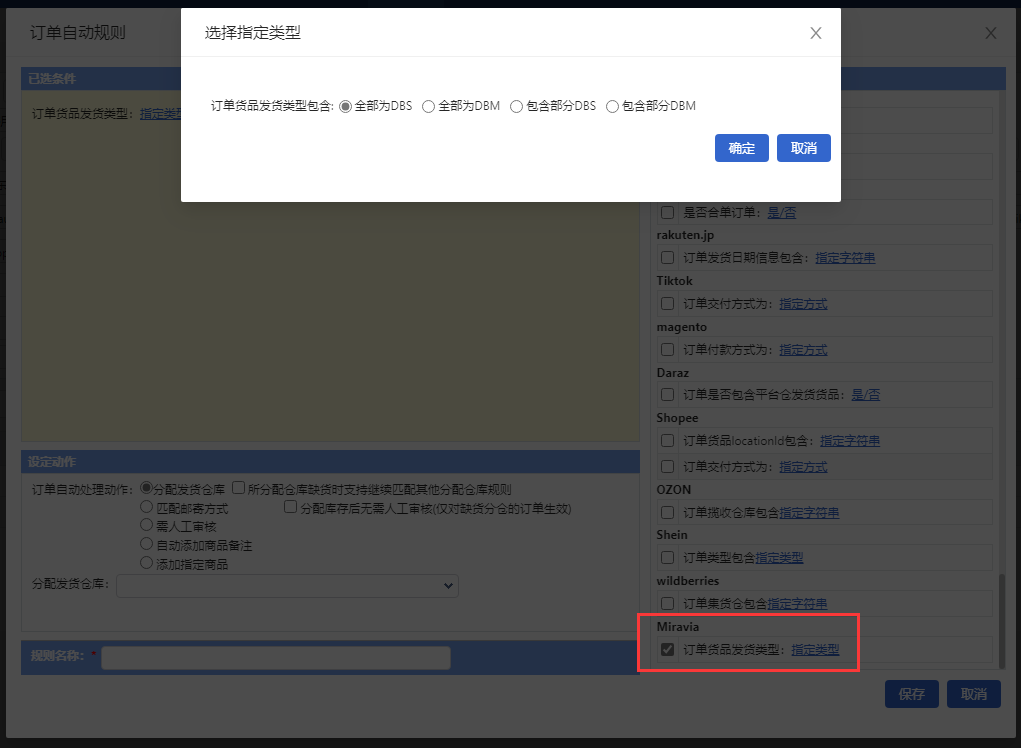Click the 规则名称 input field

point(276,658)
